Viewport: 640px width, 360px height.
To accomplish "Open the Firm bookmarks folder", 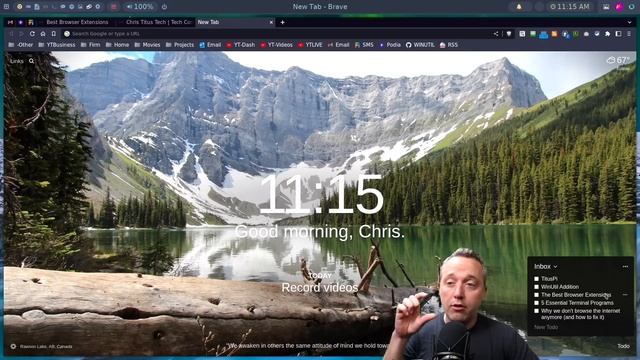I will tap(90, 45).
